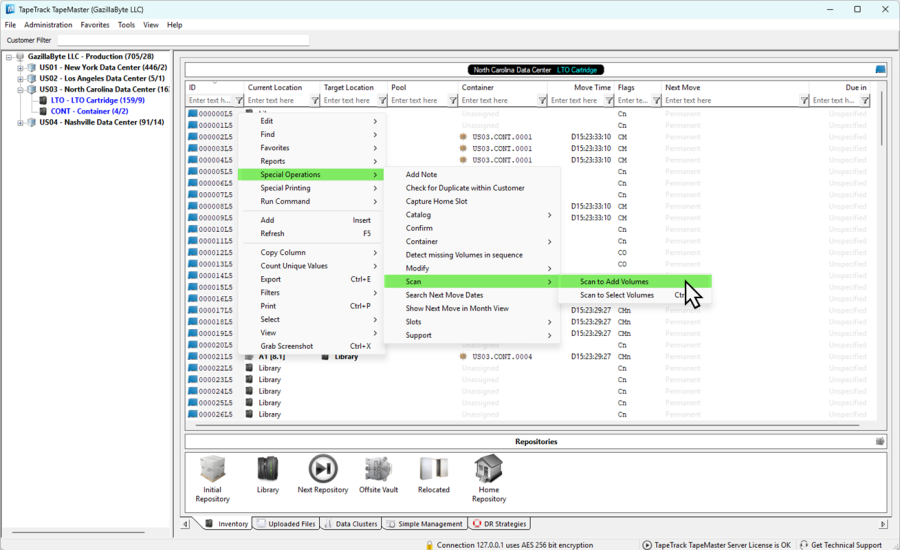Click the Target Location filter funnel icon

click(x=382, y=100)
